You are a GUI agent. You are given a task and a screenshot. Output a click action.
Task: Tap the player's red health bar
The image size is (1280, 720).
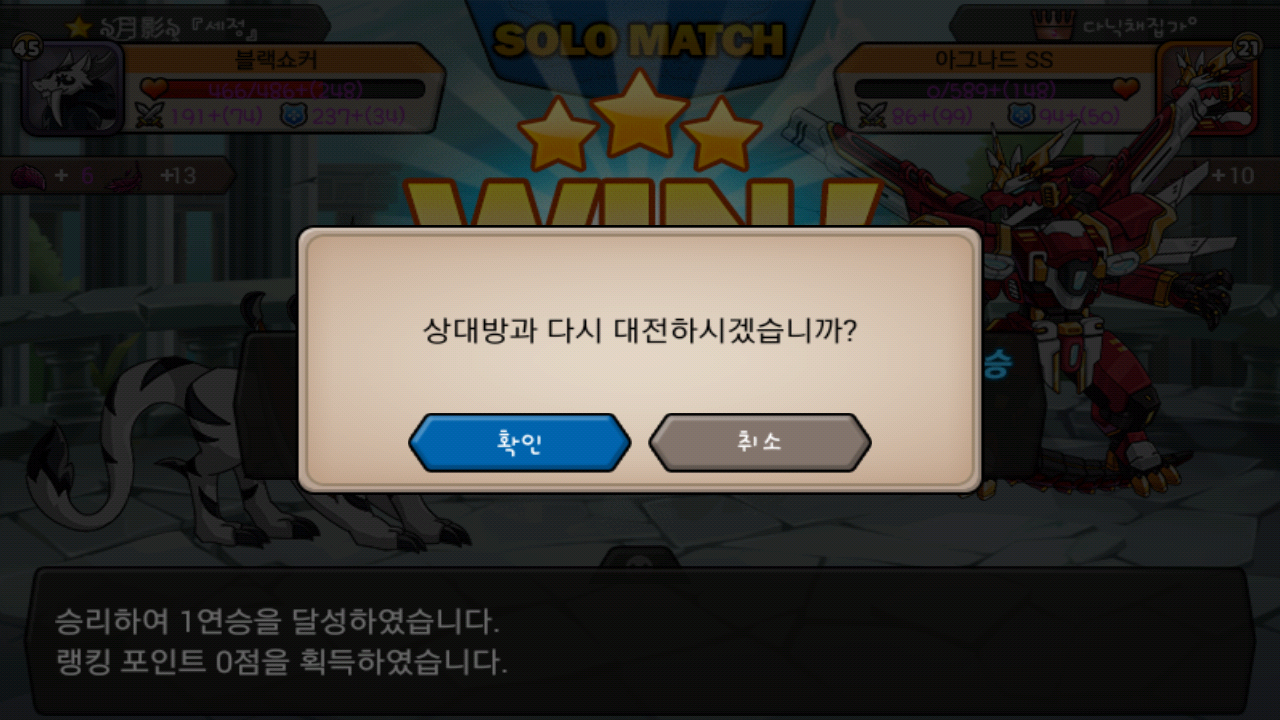[x=284, y=89]
